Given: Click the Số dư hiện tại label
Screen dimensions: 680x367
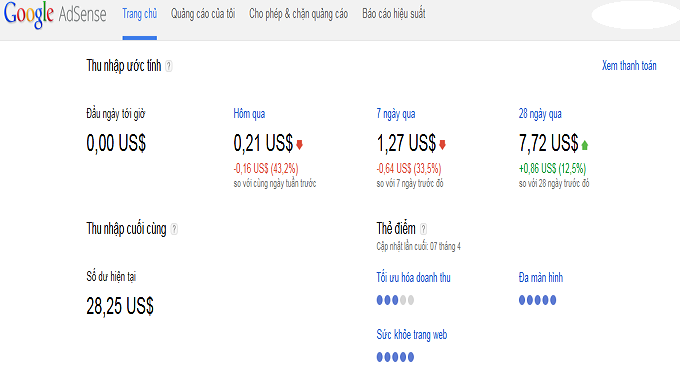Looking at the screenshot, I should point(111,277).
